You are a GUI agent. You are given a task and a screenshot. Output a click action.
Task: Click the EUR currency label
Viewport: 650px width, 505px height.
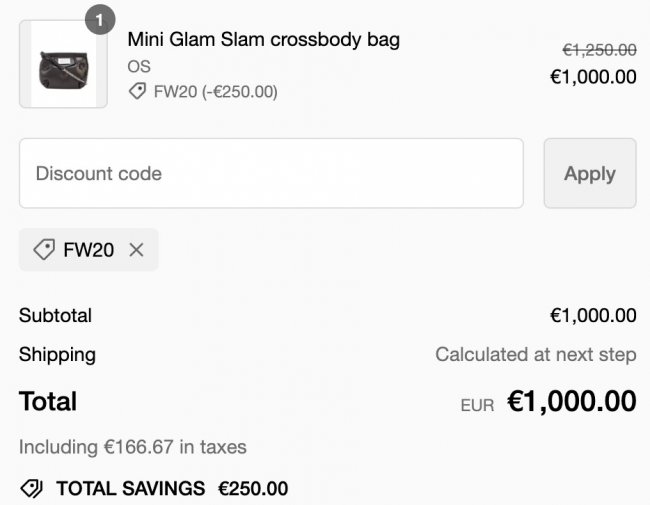tap(478, 405)
